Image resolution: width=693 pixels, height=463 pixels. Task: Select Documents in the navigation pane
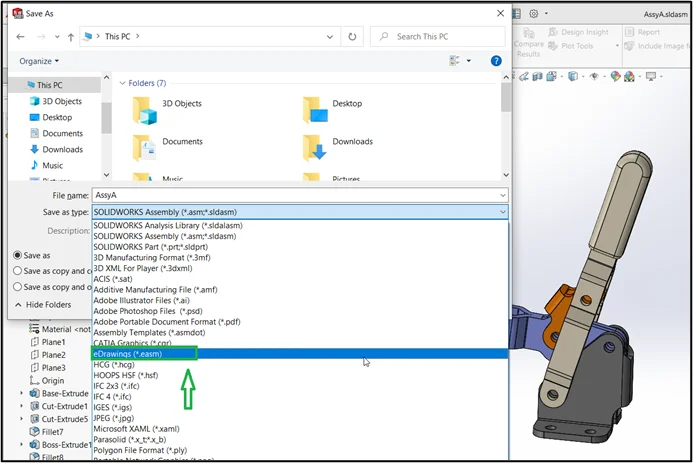coord(56,133)
